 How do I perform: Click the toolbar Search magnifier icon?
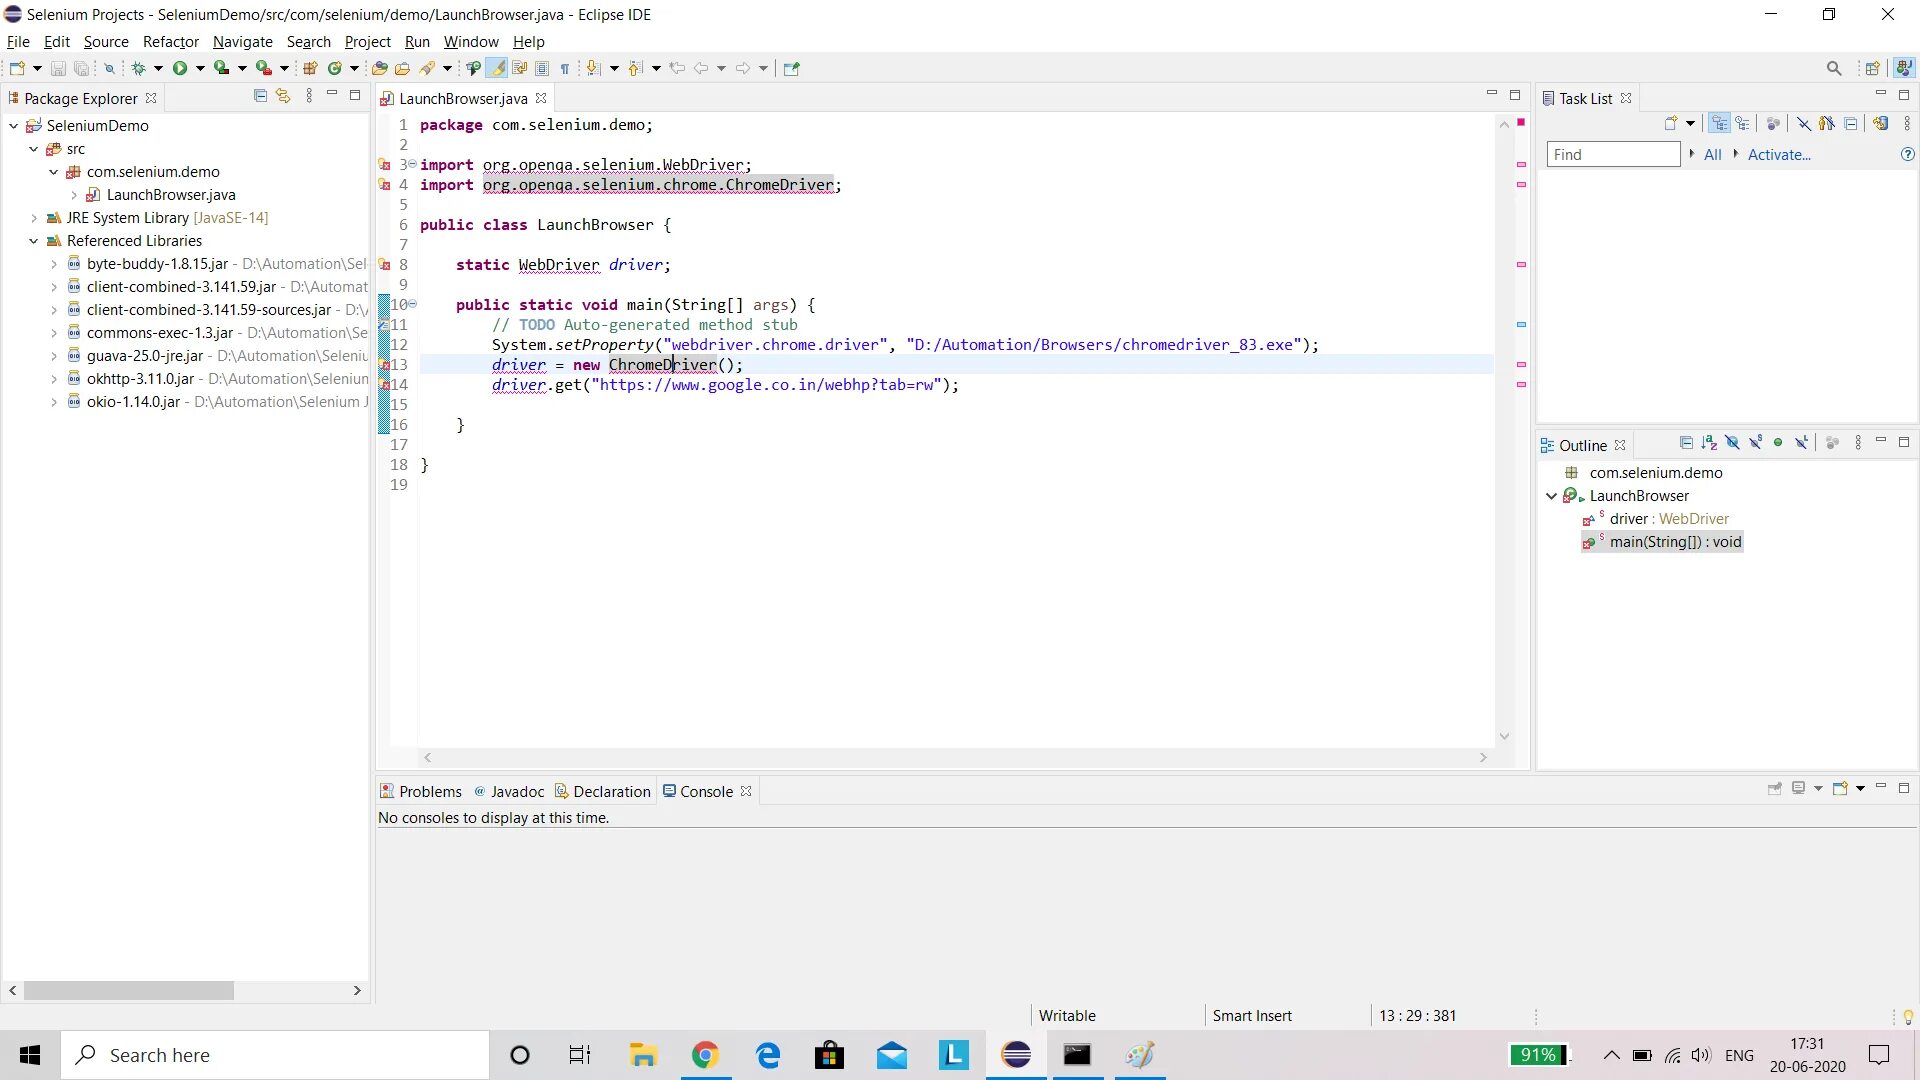pyautogui.click(x=1833, y=68)
